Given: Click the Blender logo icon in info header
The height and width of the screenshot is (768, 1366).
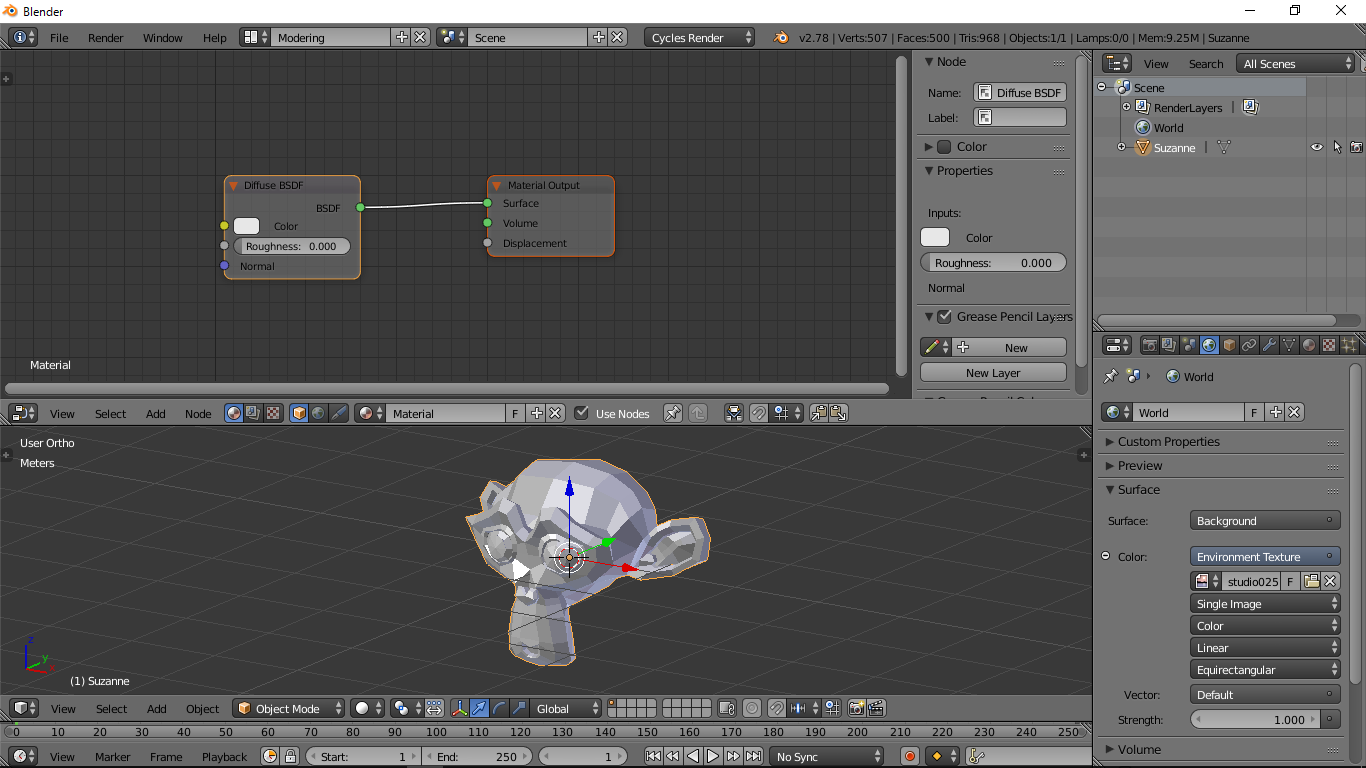Looking at the screenshot, I should tap(781, 37).
